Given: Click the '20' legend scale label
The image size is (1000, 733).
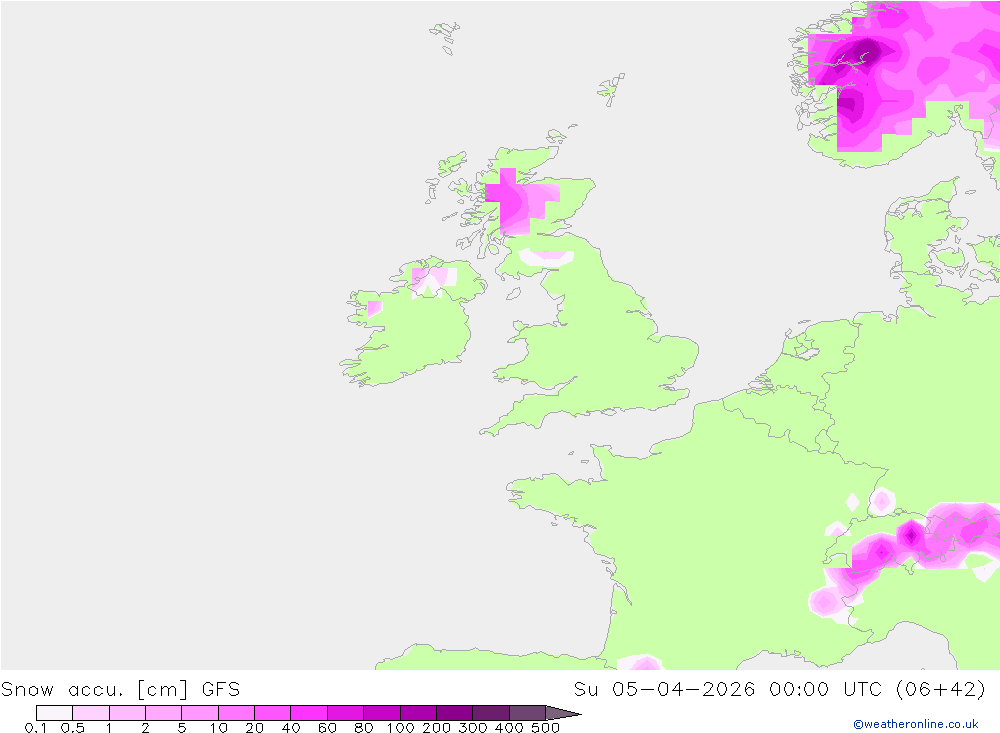Looking at the screenshot, I should coord(254,727).
